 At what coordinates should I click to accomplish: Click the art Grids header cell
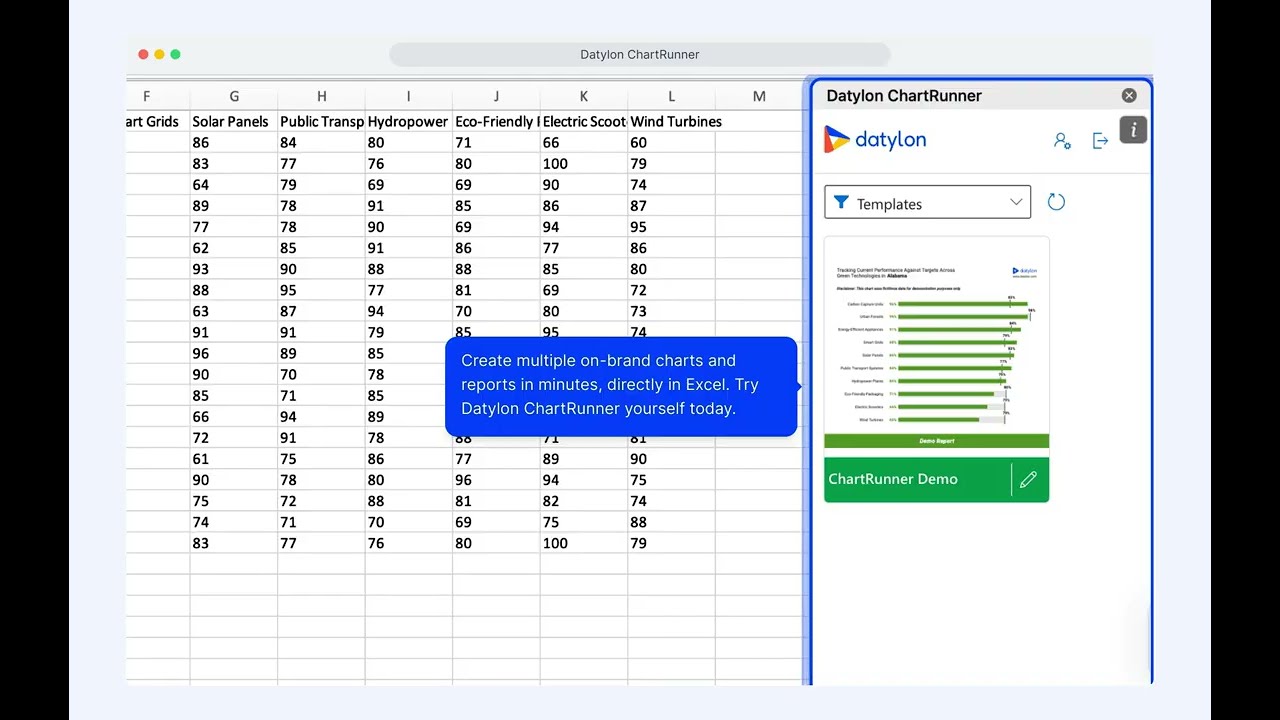(158, 121)
